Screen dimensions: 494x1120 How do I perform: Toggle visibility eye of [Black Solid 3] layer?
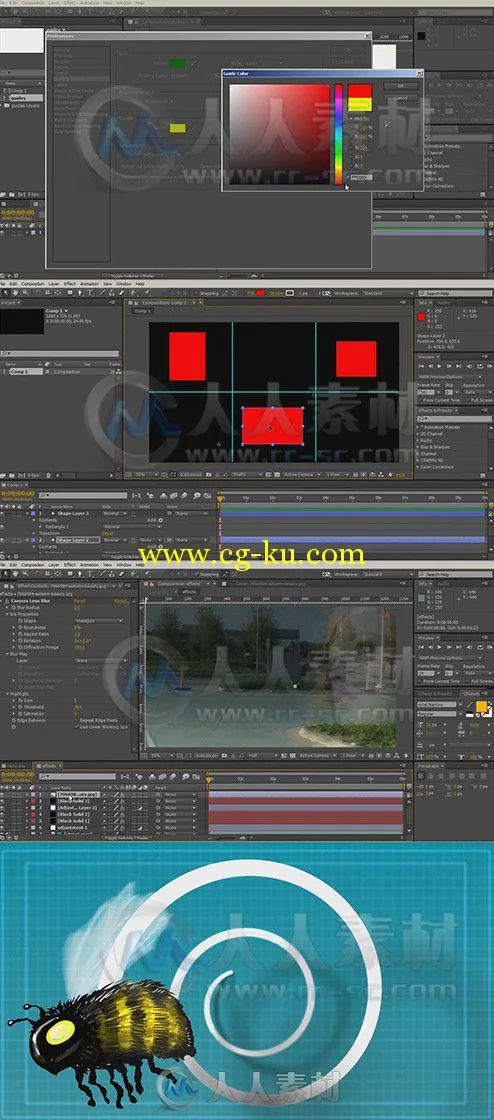[x=4, y=801]
